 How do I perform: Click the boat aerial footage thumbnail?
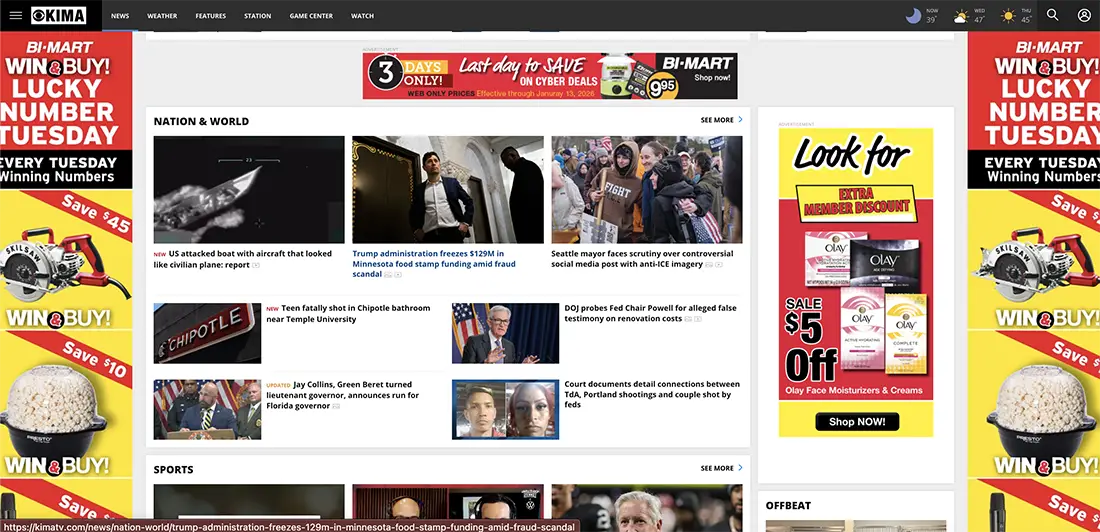tap(249, 189)
